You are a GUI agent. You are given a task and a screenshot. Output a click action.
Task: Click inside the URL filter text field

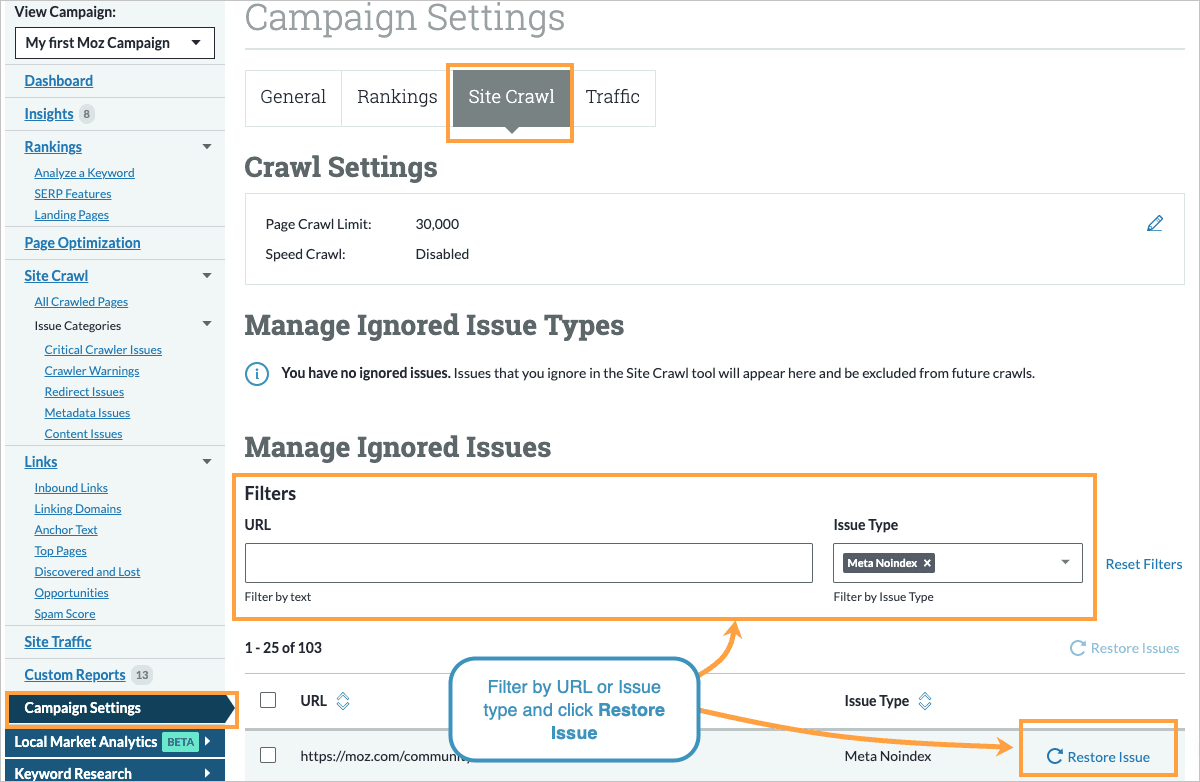click(x=528, y=563)
